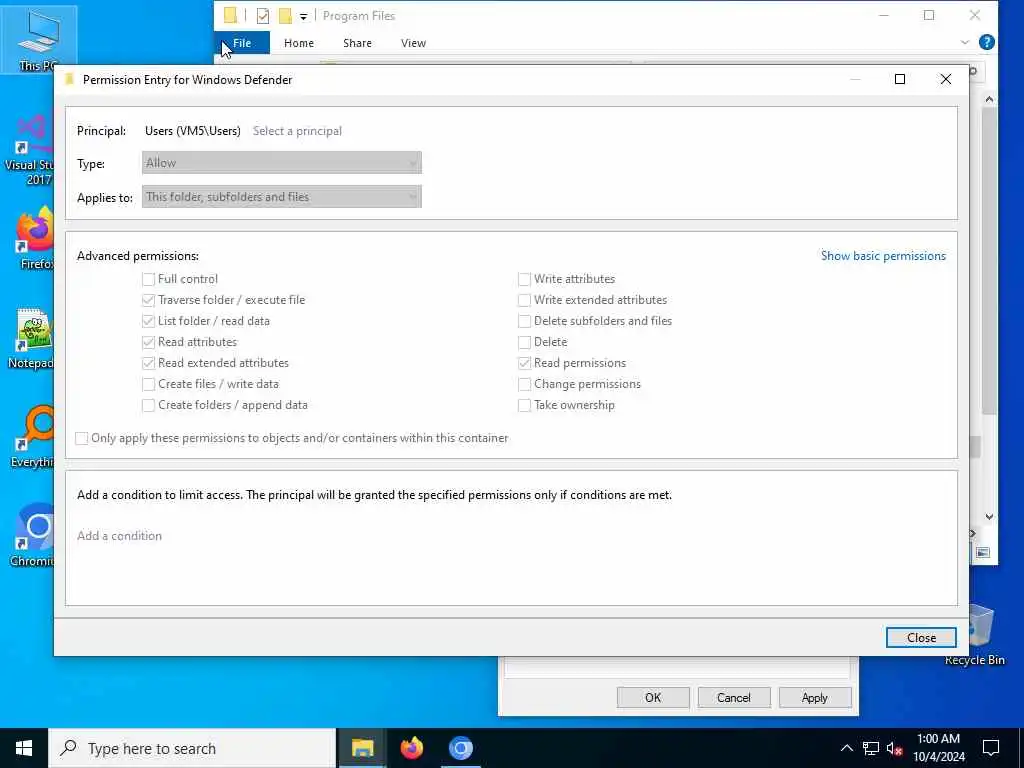
Task: Click the Explorer vertical scrollbar thumb
Action: [989, 261]
